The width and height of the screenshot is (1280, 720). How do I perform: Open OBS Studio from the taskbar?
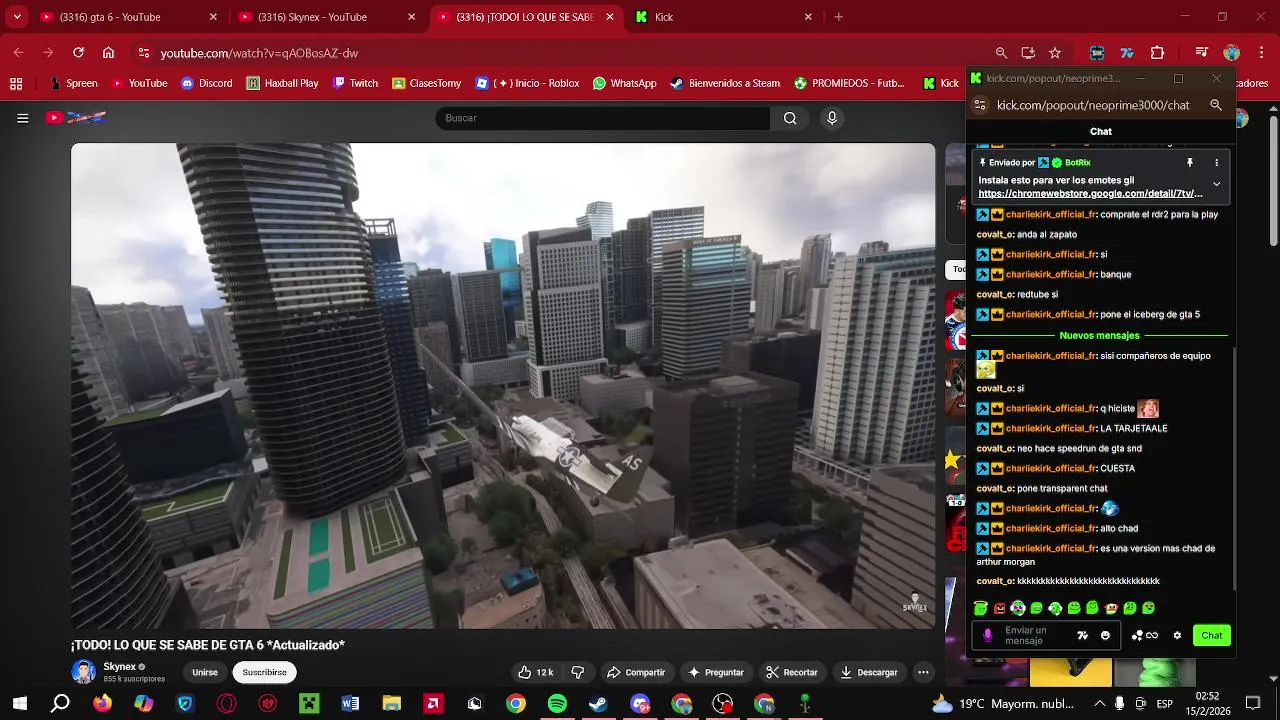[723, 704]
